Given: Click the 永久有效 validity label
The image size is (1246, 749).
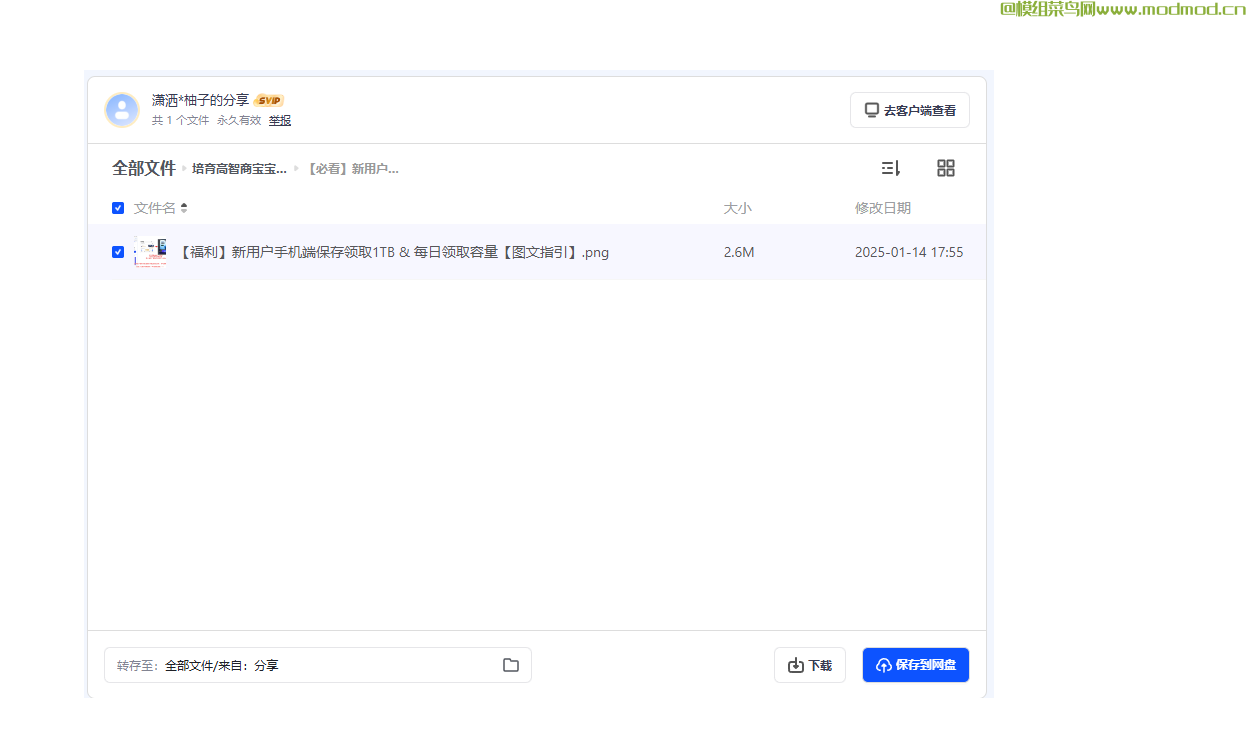Looking at the screenshot, I should tap(239, 120).
